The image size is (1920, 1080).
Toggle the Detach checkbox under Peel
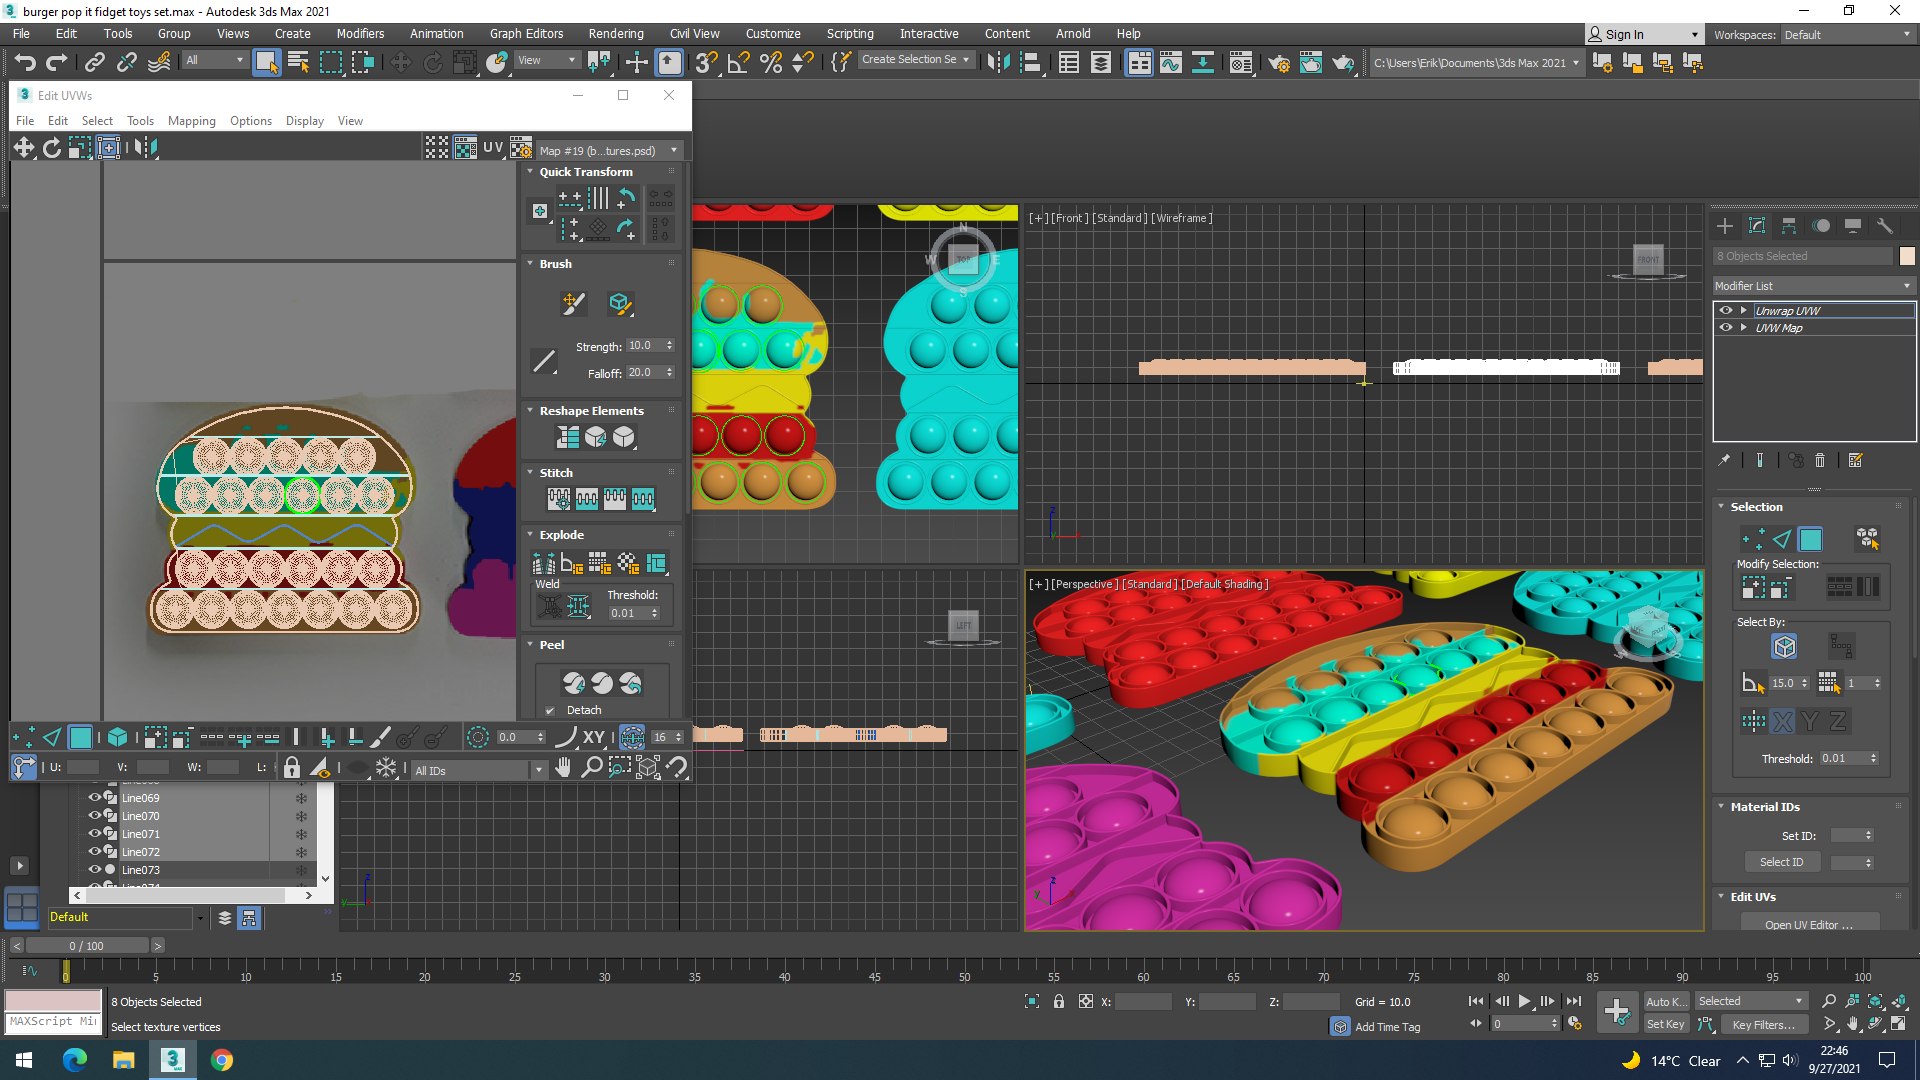coord(550,710)
